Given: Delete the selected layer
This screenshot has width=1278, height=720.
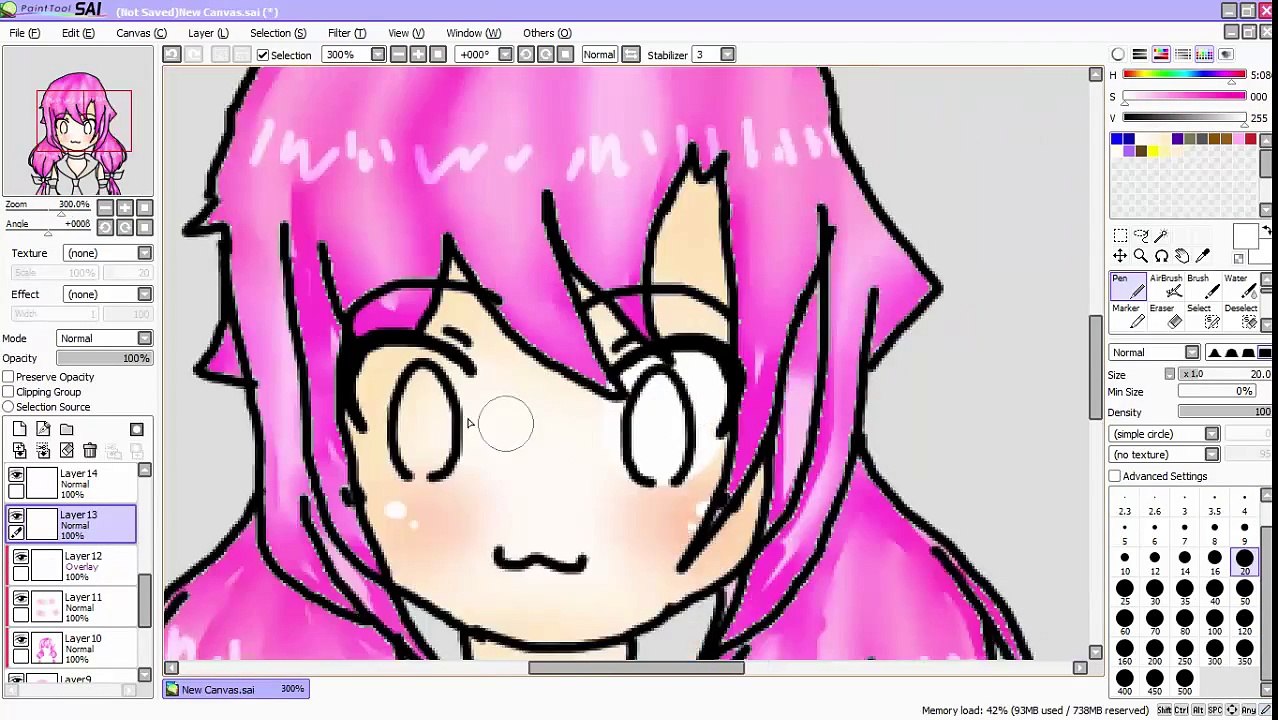Looking at the screenshot, I should [90, 451].
